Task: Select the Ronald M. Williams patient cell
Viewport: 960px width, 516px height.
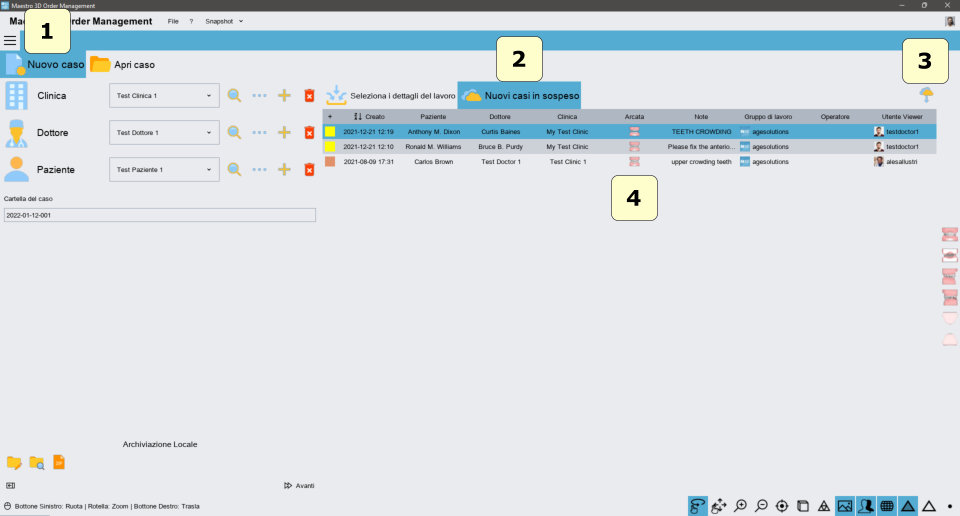Action: click(x=433, y=147)
